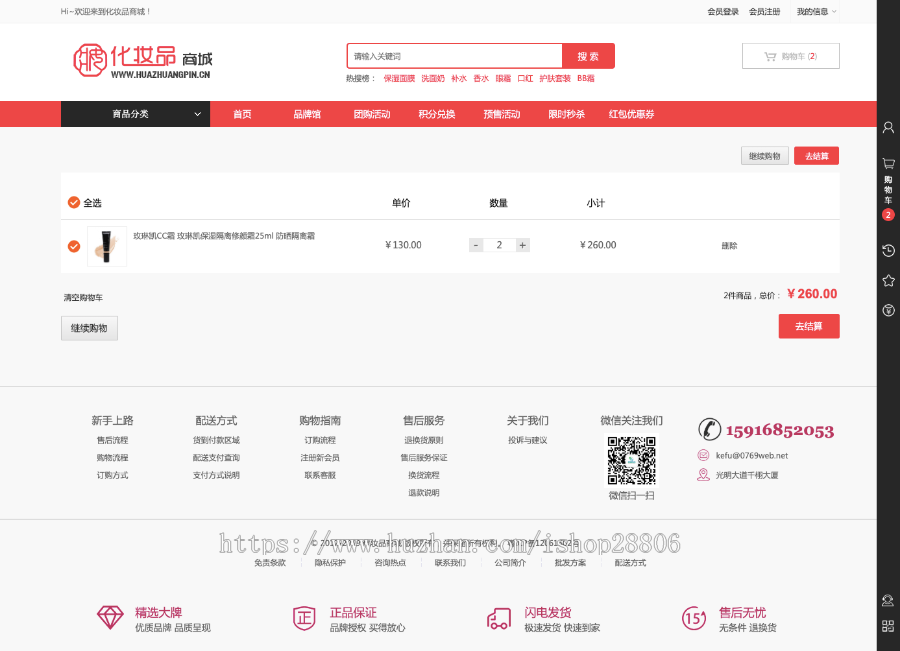
Task: Click the 会员登录 link
Action: 723,11
